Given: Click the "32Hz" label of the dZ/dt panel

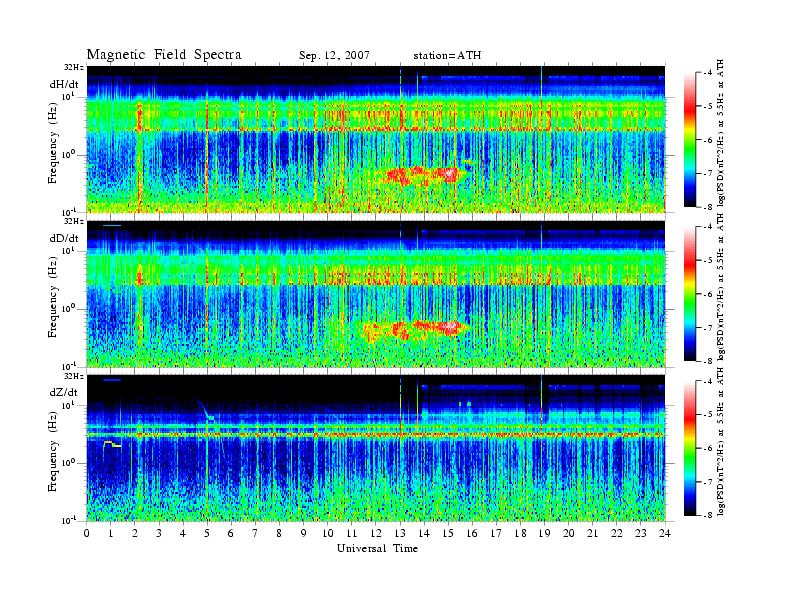Looking at the screenshot, I should coord(75,376).
